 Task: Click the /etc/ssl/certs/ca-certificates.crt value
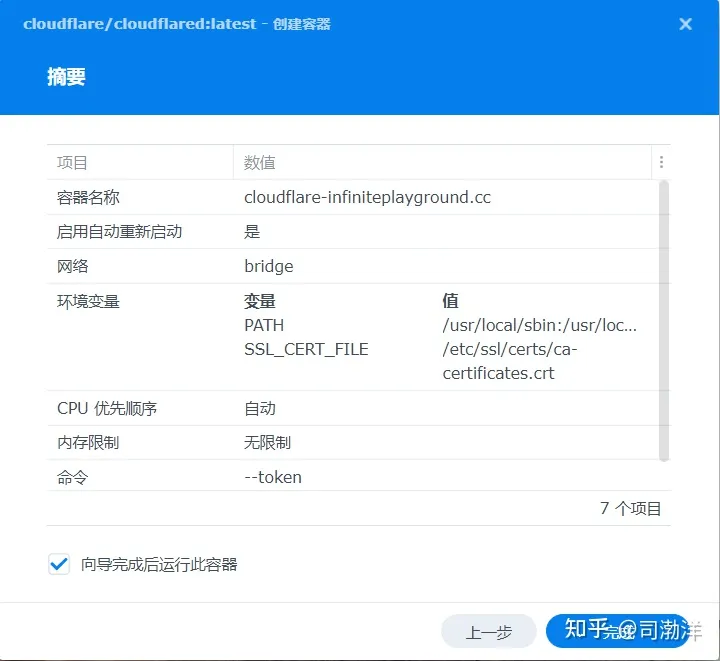(510, 361)
